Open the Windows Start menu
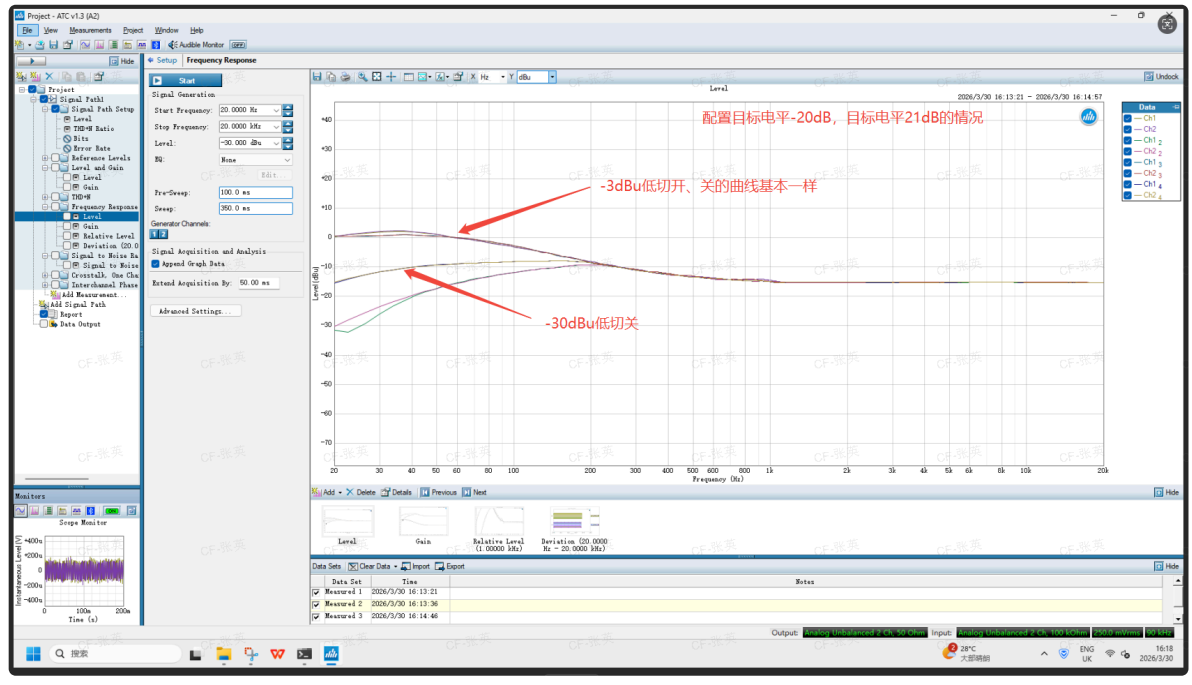The image size is (1192, 685). pos(33,655)
